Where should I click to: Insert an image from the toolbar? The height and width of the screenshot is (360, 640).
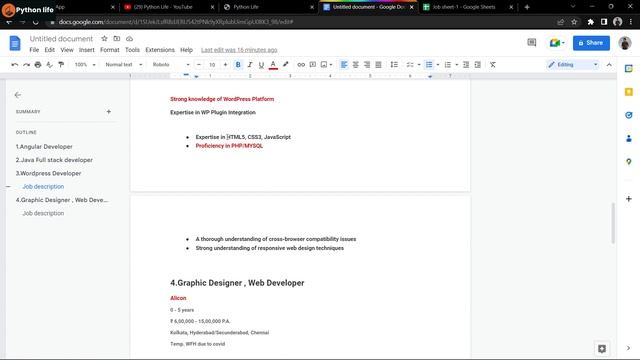point(324,64)
